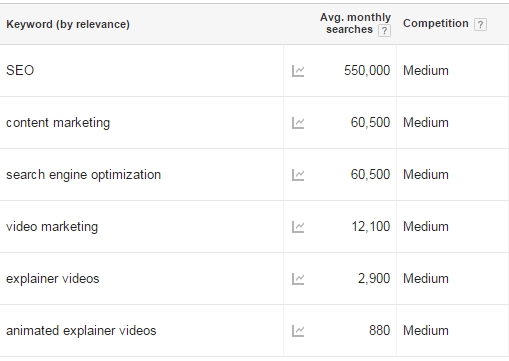View trend chart for animated explainer videos
Screen dimensions: 509x361
(298, 331)
